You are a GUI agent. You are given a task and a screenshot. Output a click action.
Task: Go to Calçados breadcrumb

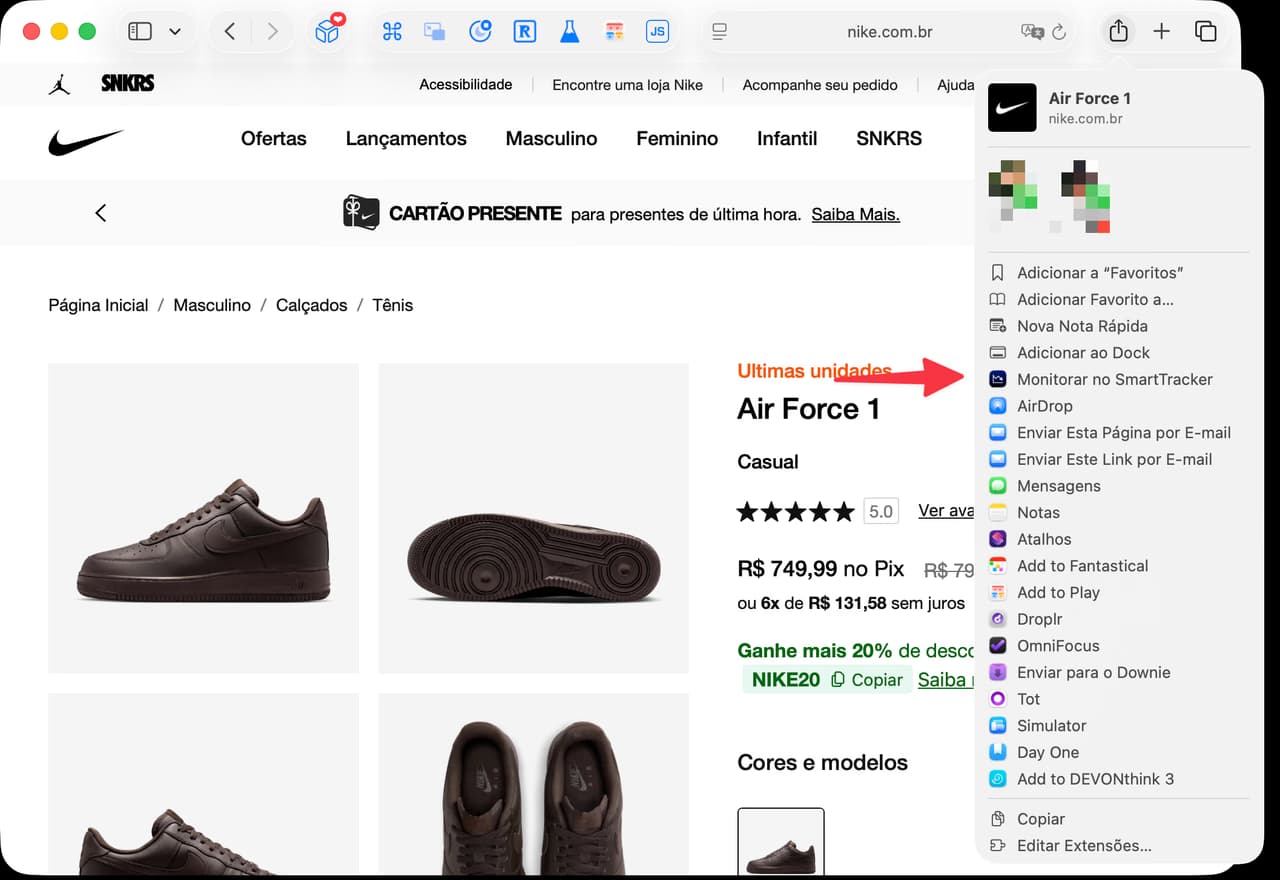click(312, 305)
